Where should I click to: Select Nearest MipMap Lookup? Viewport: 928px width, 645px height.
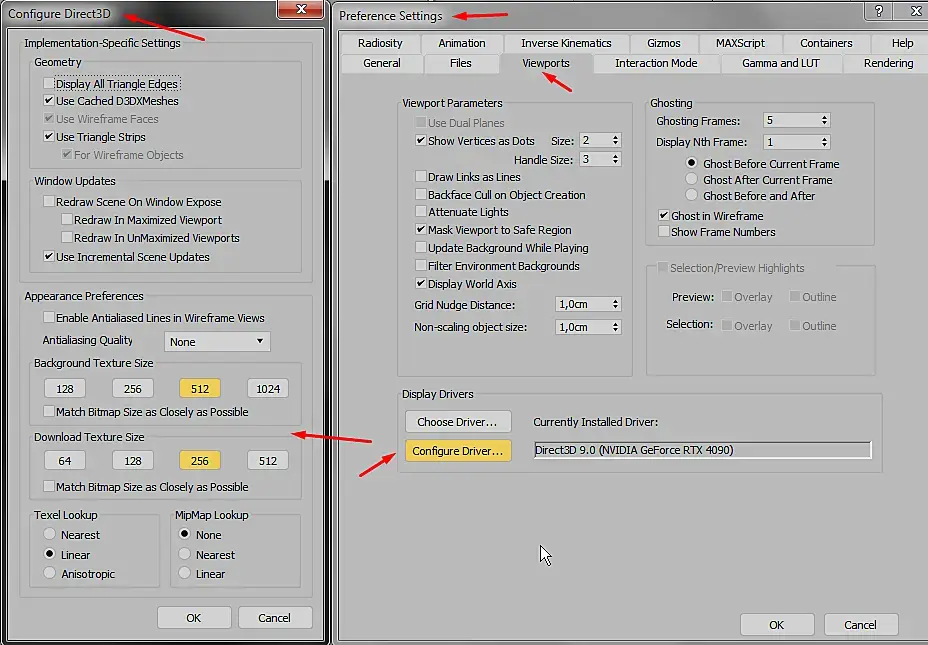tap(185, 554)
